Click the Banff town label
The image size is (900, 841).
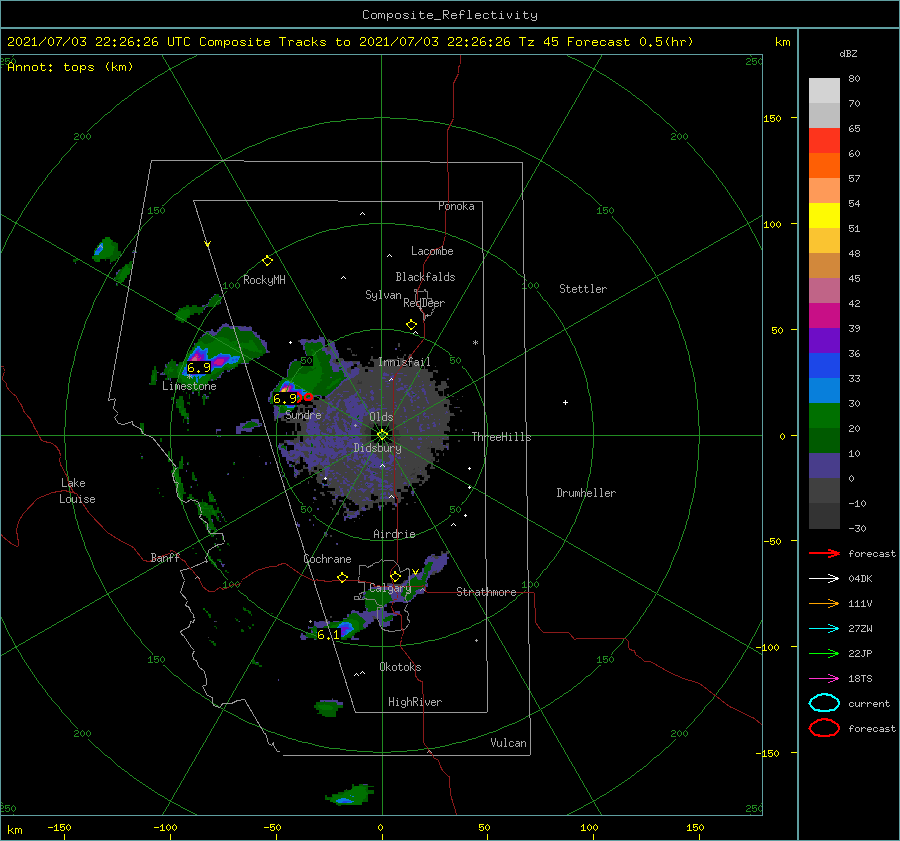[x=165, y=557]
